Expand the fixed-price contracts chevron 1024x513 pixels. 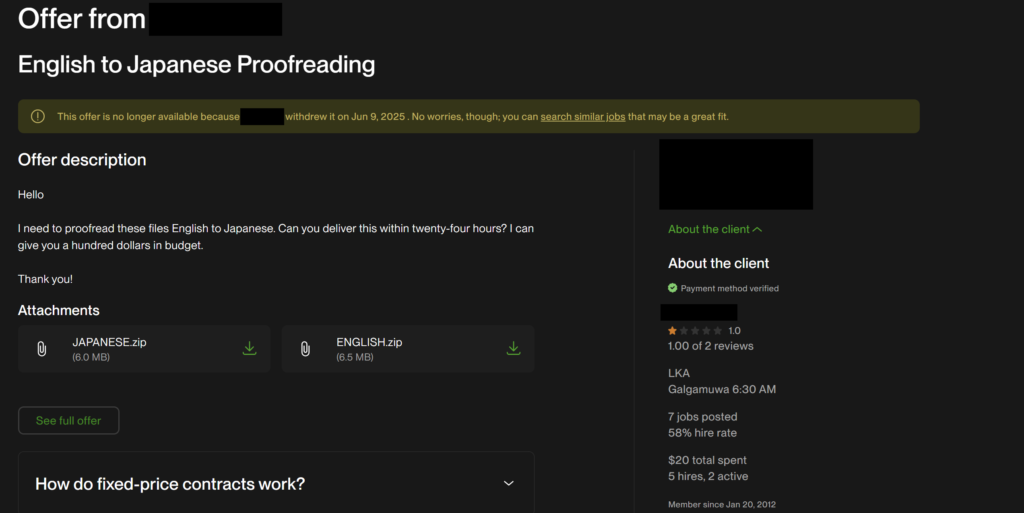(508, 484)
